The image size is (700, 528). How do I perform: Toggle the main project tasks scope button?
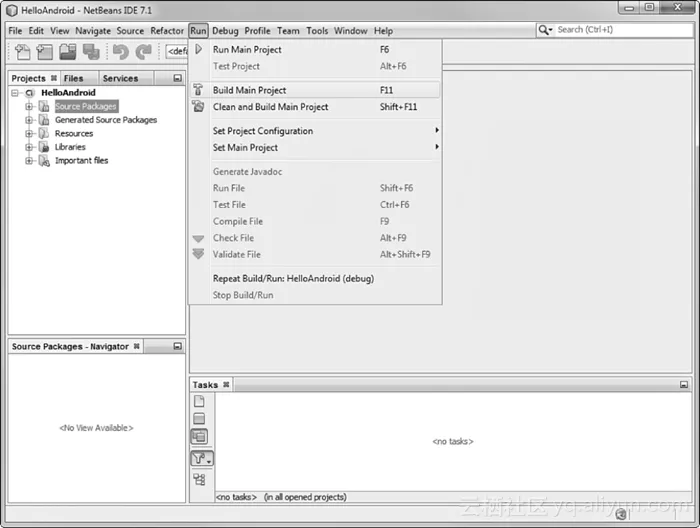tap(199, 419)
